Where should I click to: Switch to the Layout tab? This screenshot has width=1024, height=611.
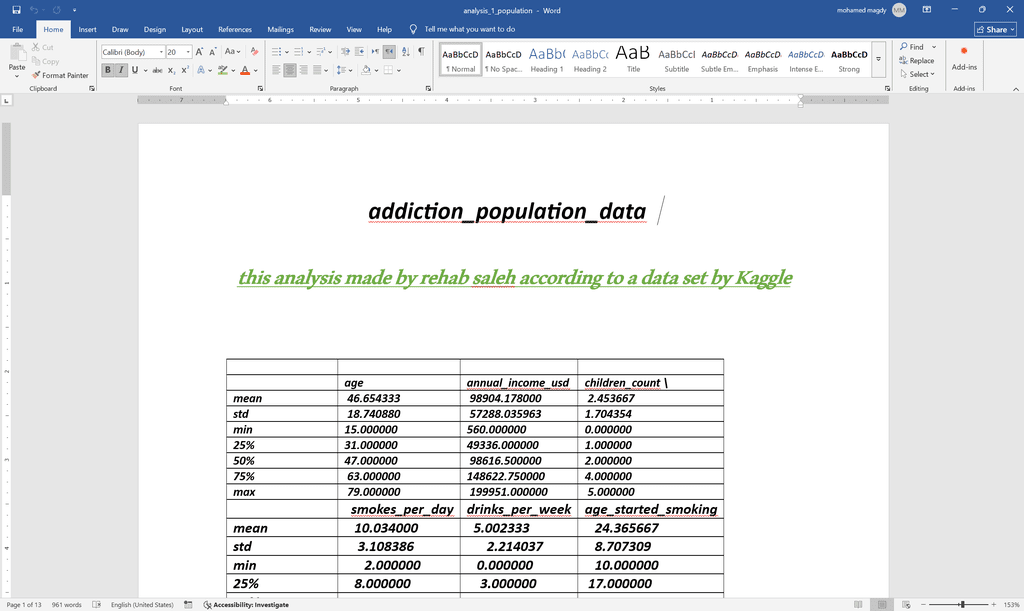(x=192, y=29)
